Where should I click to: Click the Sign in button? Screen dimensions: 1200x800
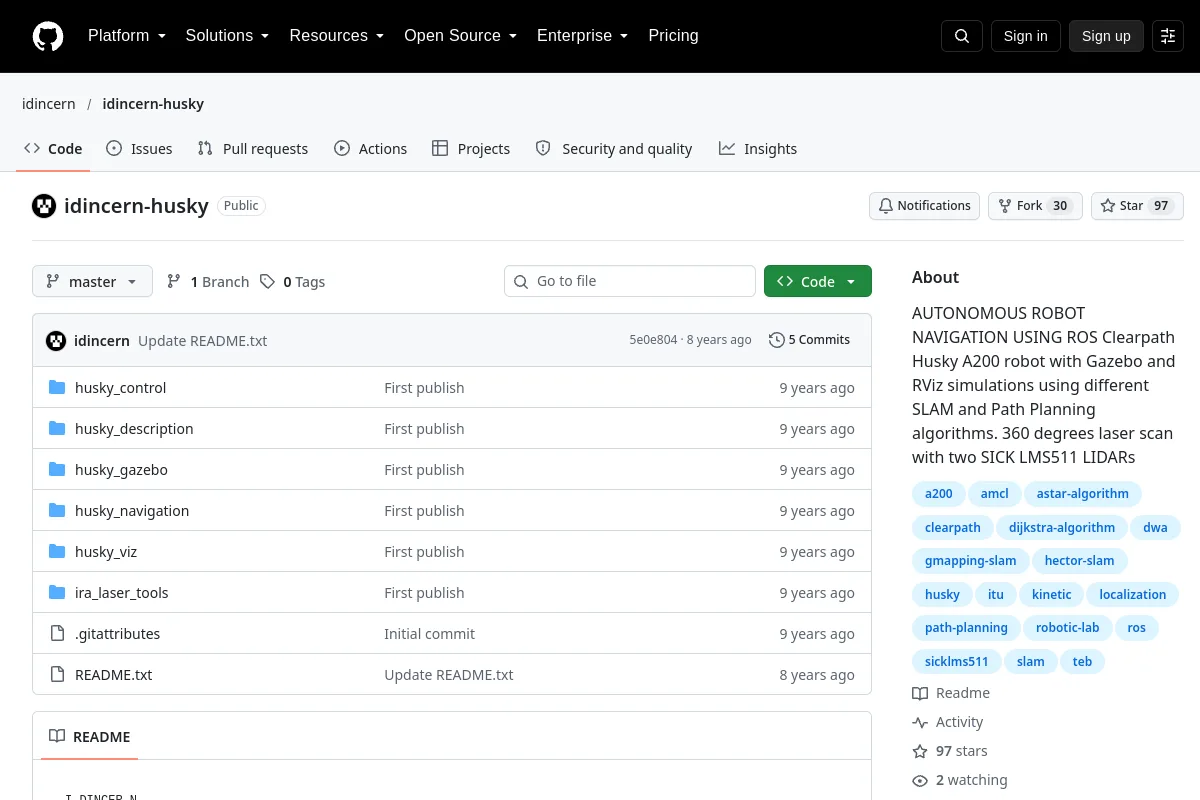coord(1025,36)
